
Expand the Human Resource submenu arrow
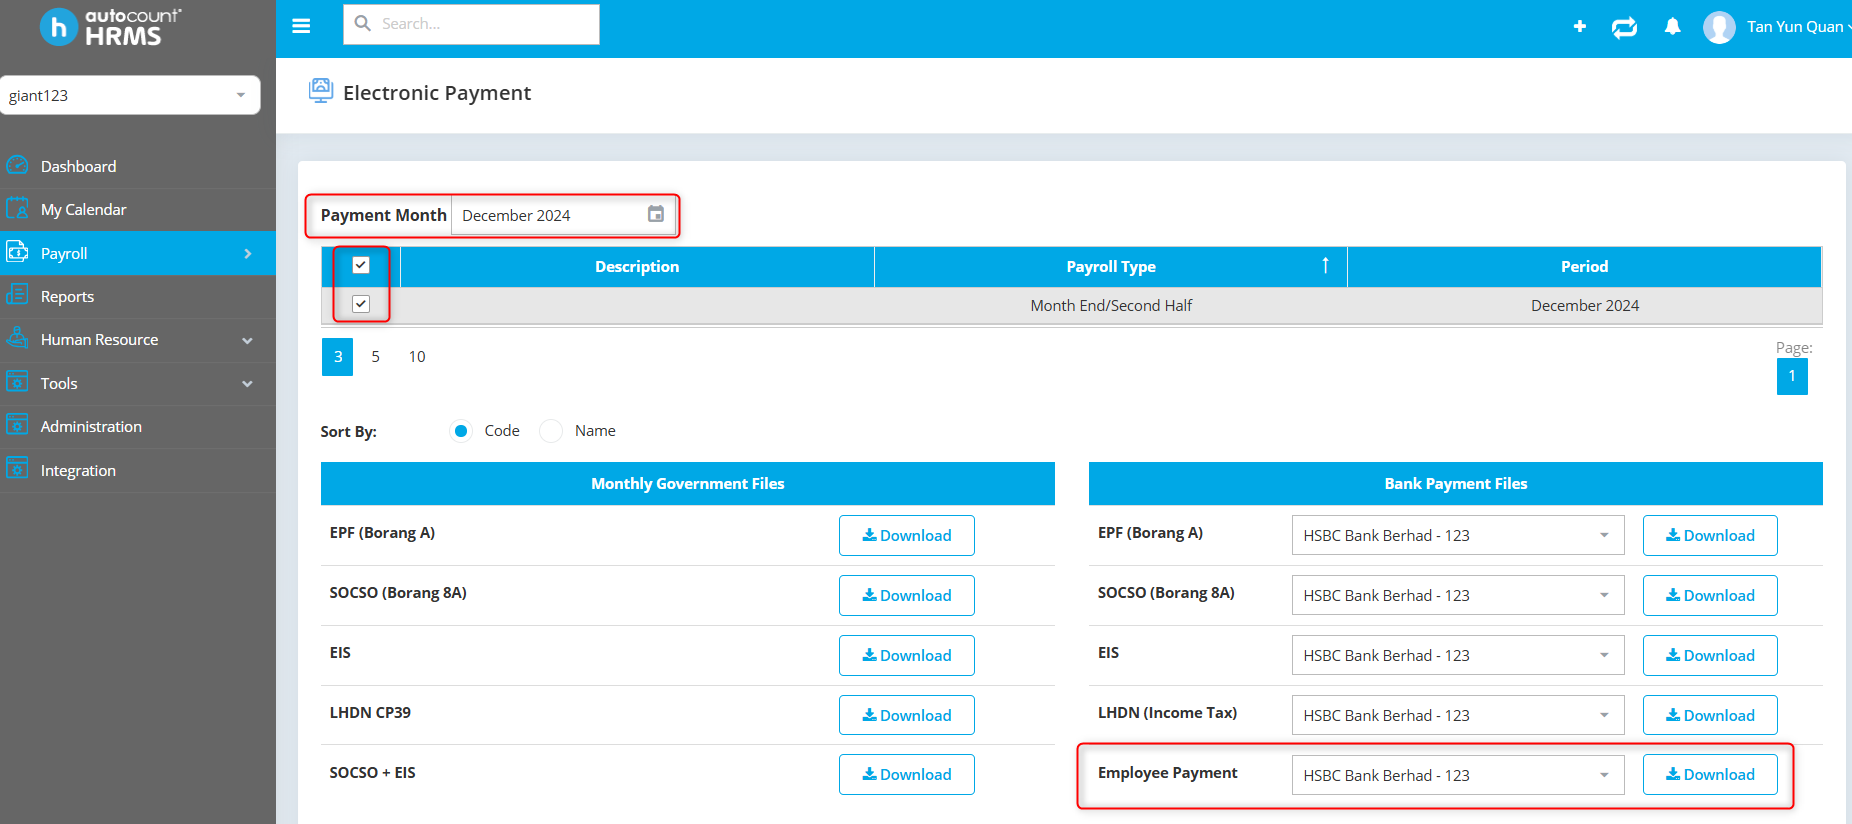click(248, 341)
